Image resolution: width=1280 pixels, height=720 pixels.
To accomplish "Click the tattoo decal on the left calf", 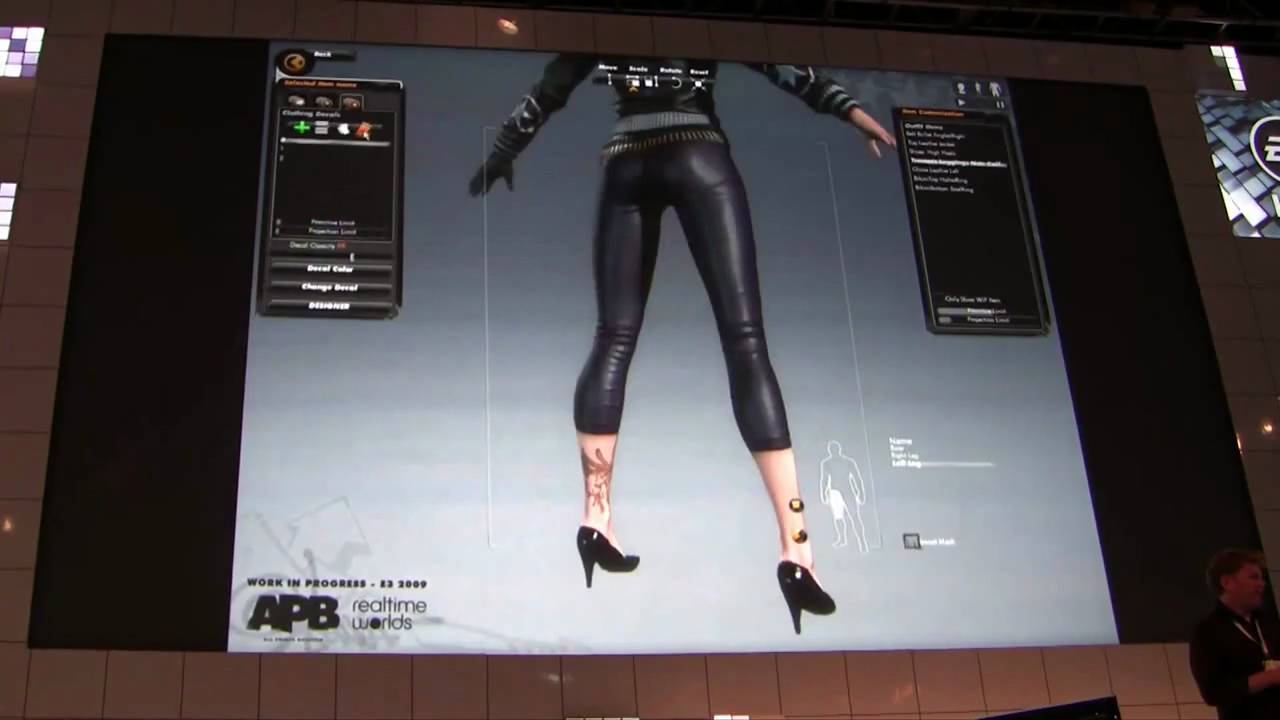I will point(597,480).
